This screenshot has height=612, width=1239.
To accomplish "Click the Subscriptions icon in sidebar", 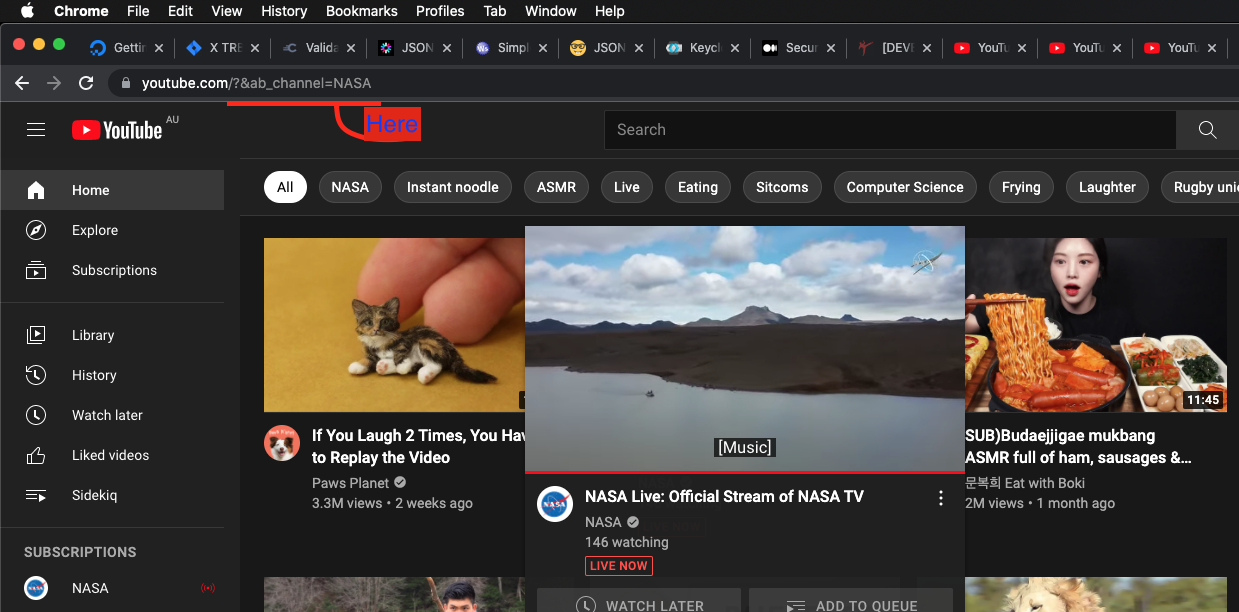I will (36, 270).
